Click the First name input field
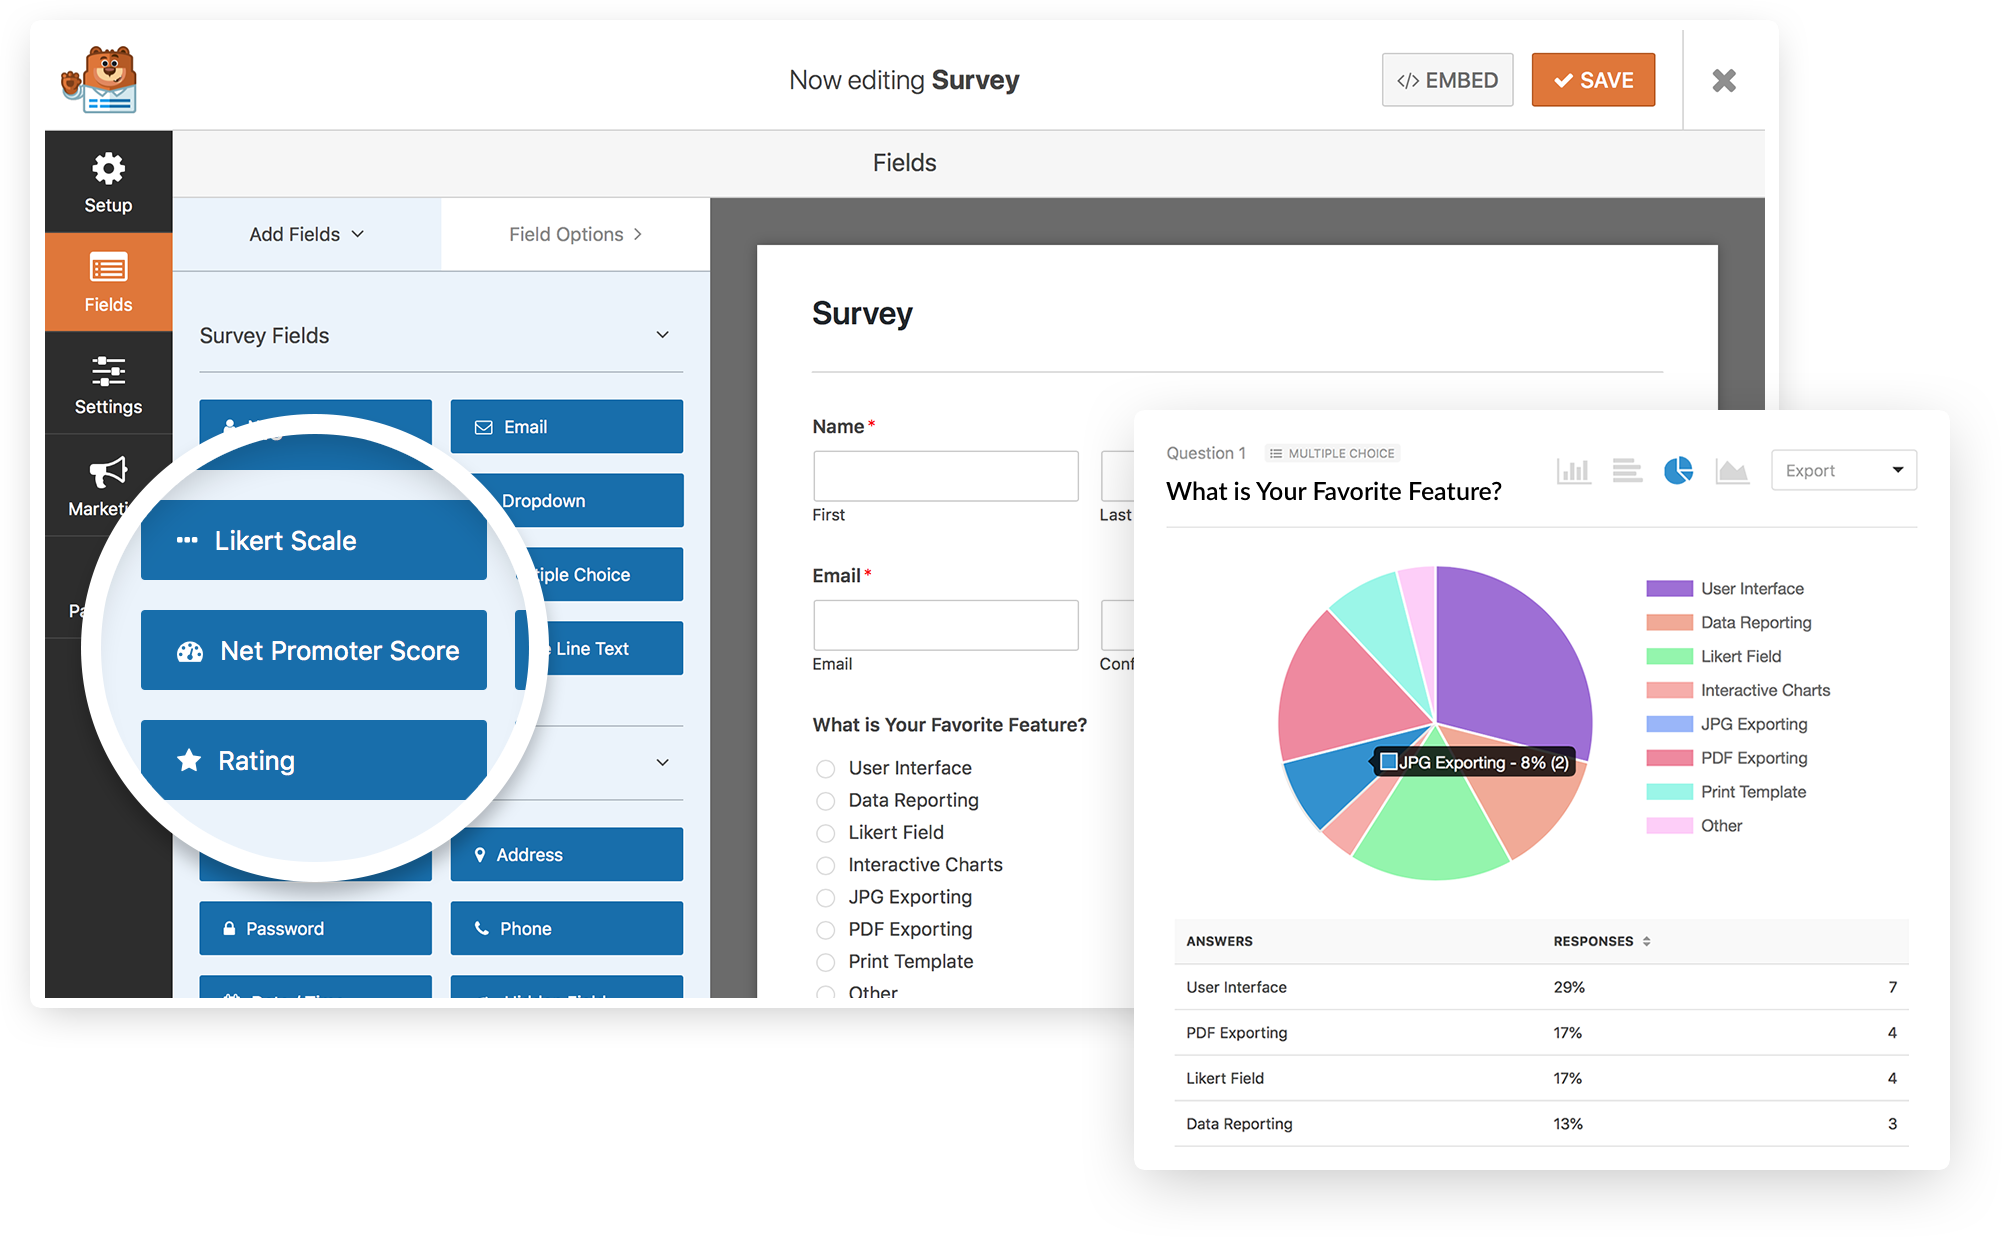The height and width of the screenshot is (1237, 2002). click(944, 476)
